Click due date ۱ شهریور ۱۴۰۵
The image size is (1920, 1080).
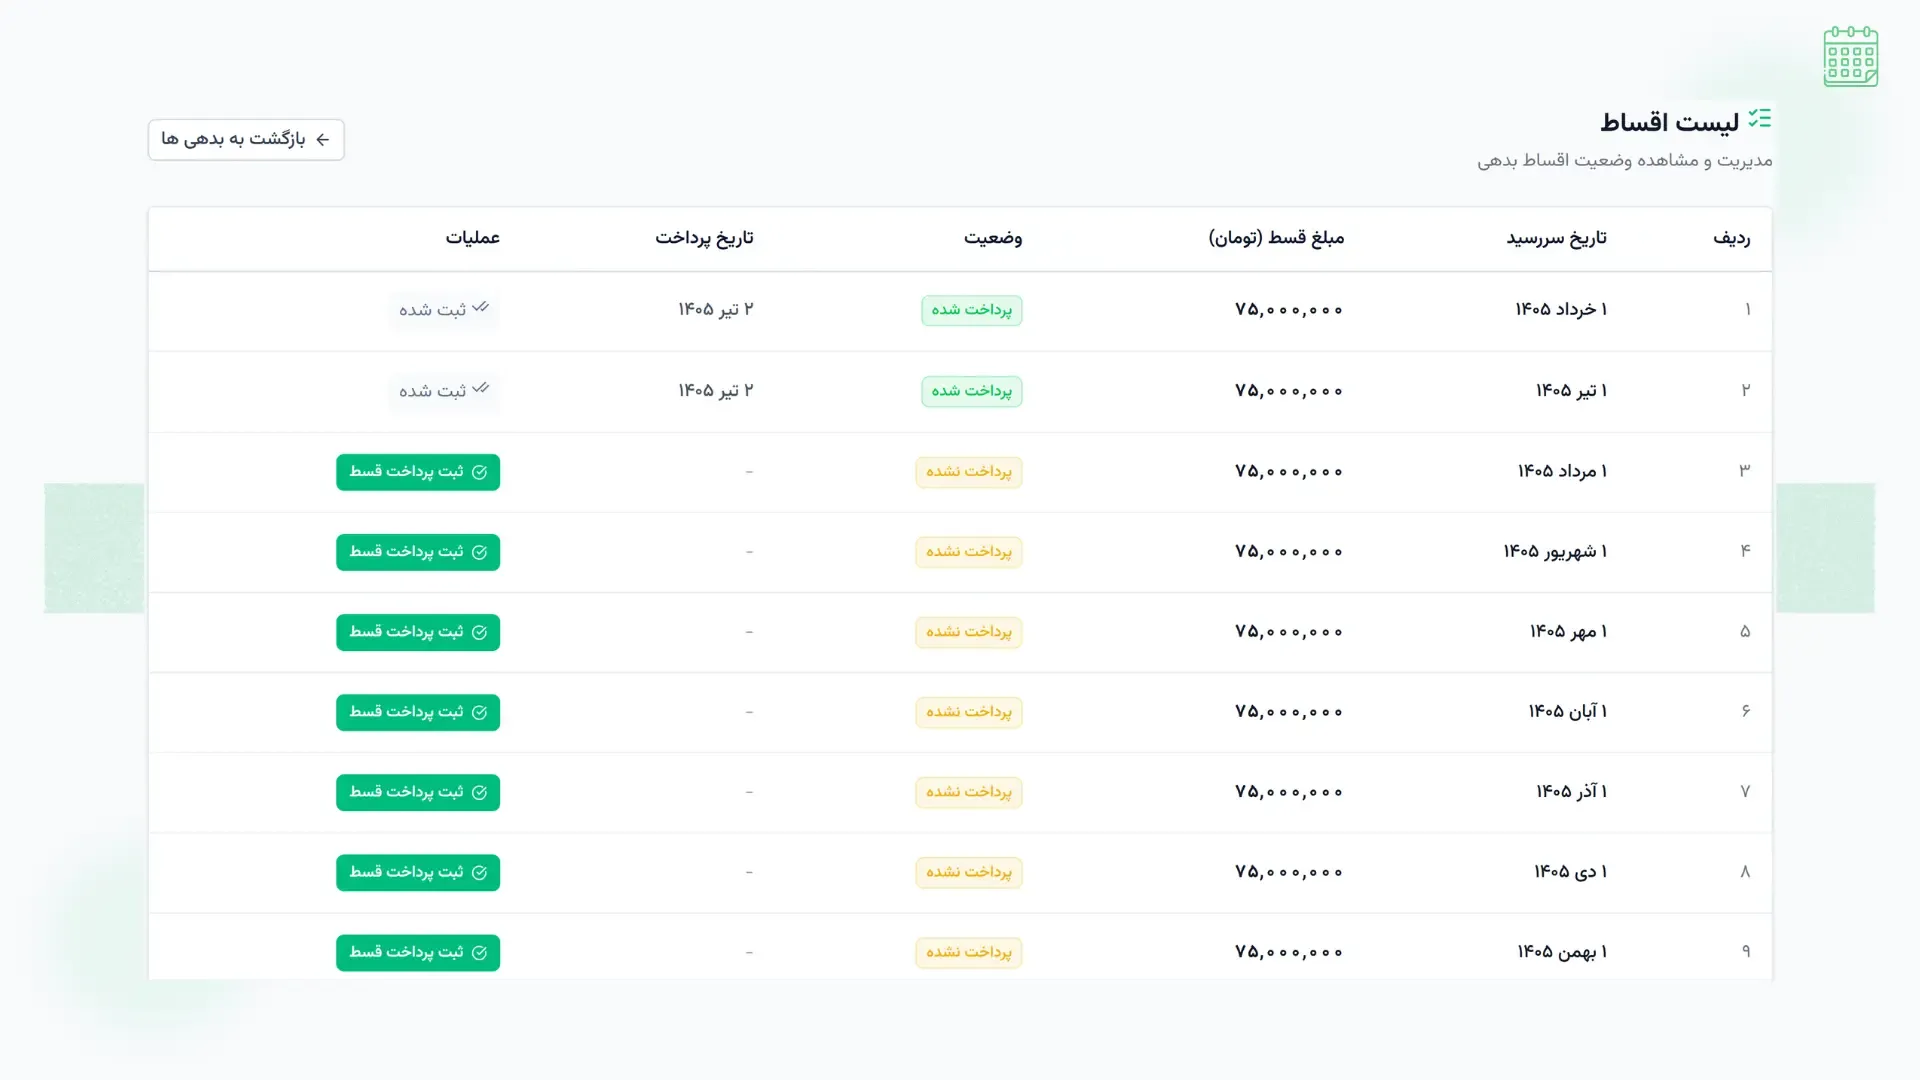point(1555,552)
